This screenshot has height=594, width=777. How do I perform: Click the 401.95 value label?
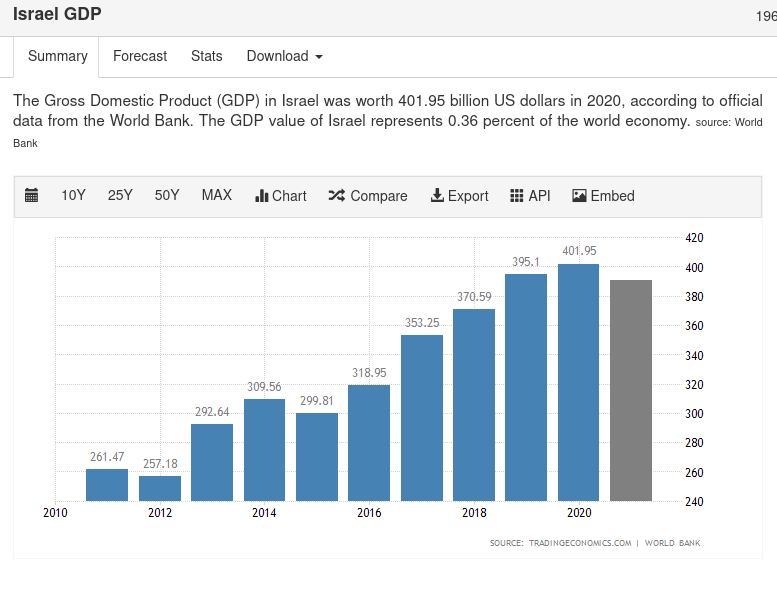pyautogui.click(x=579, y=251)
